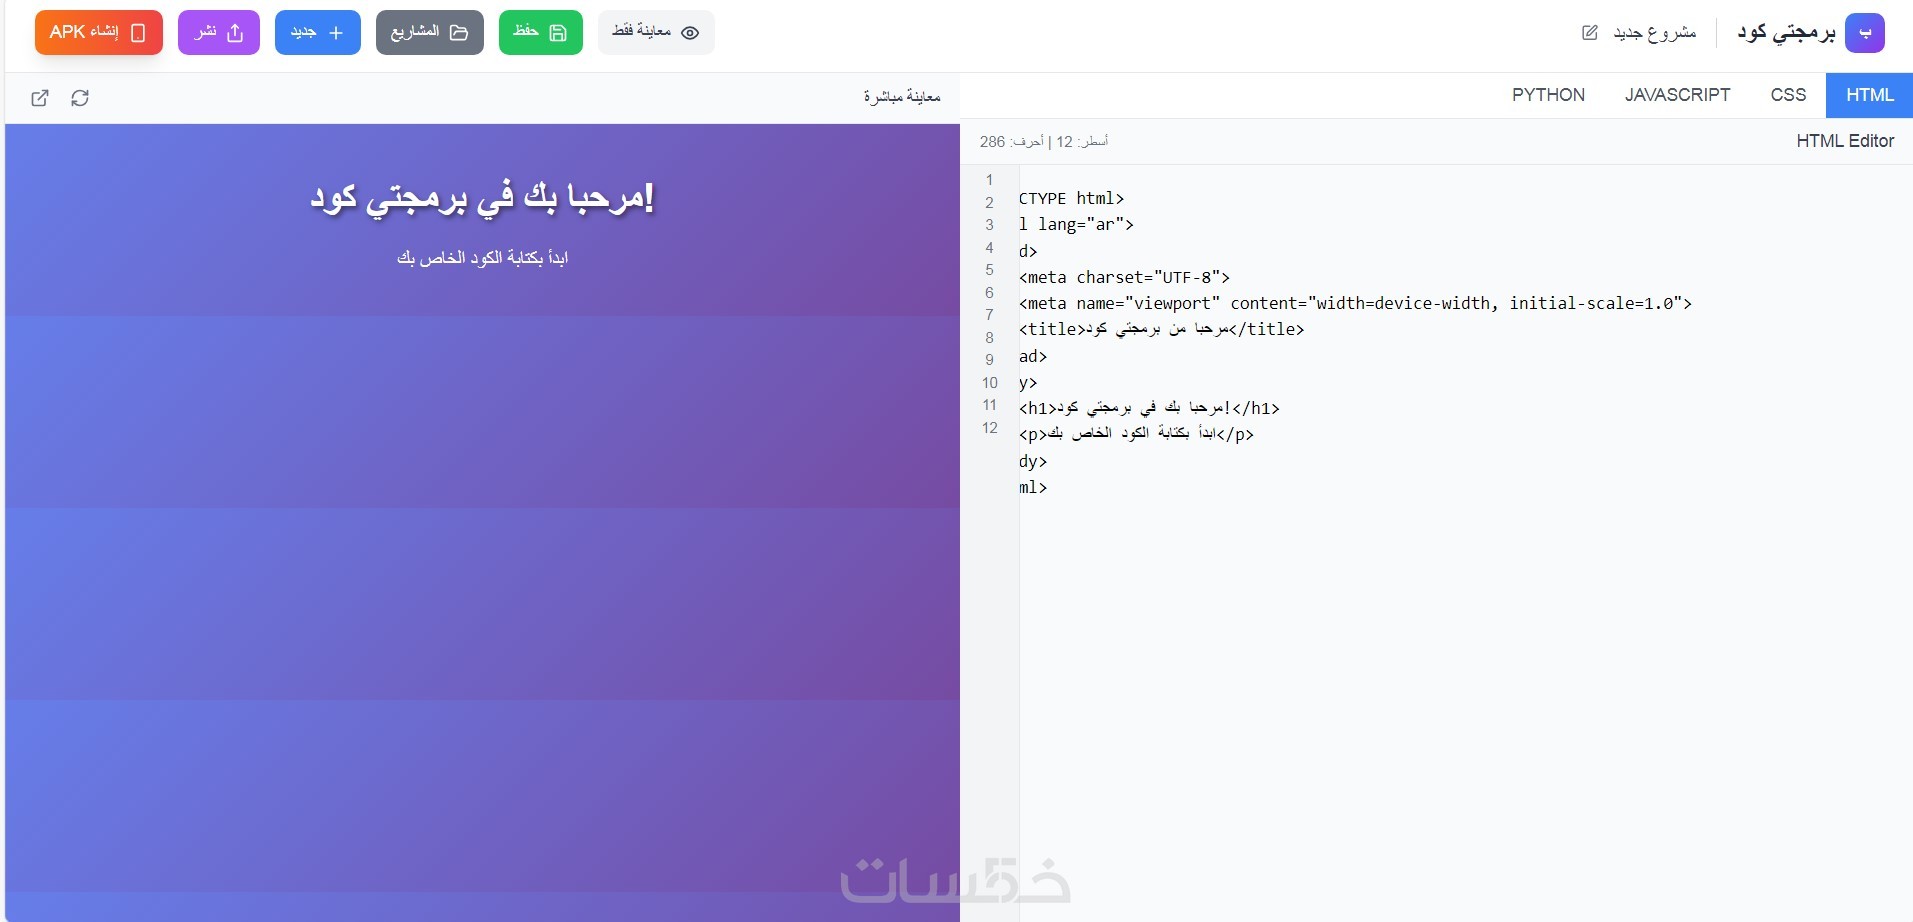Click the إنشاء APK button

[x=99, y=33]
